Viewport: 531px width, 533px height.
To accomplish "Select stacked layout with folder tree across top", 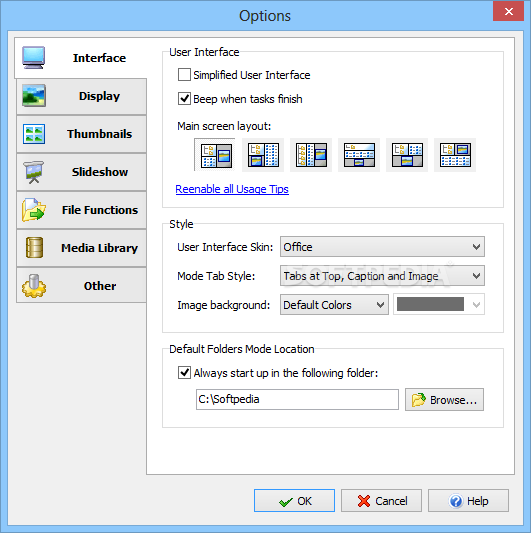I will click(x=359, y=155).
